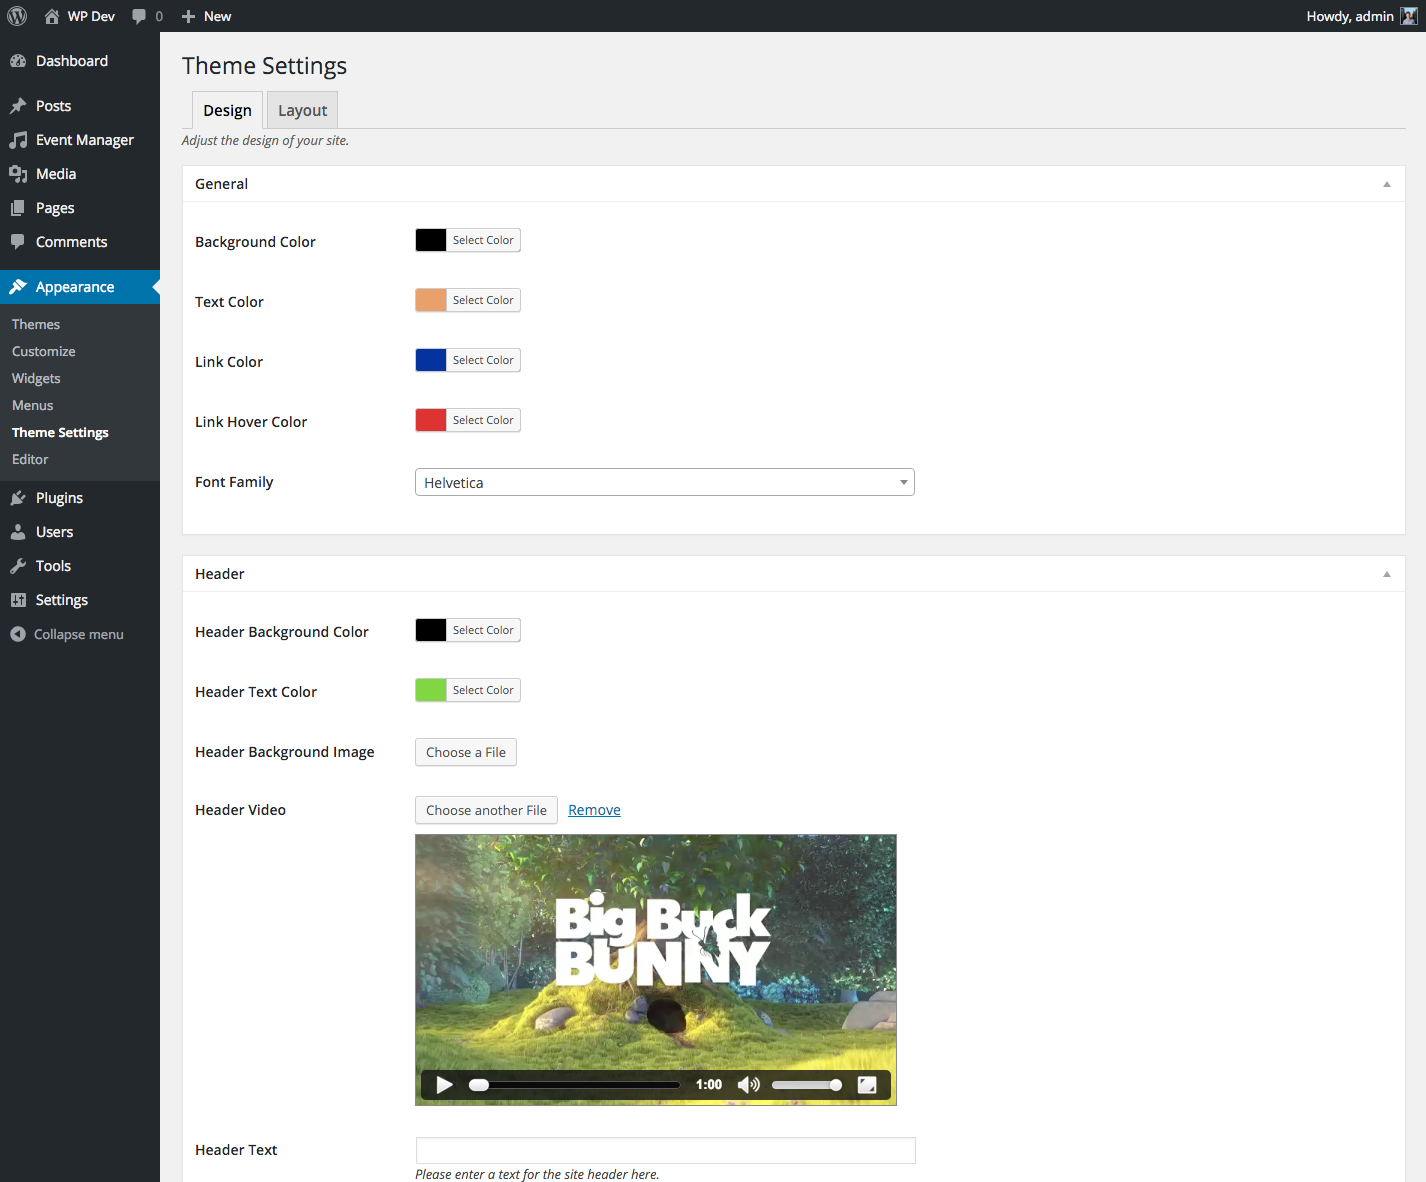Click the orange Text Color swatch
Viewport: 1426px width, 1182px height.
click(431, 300)
